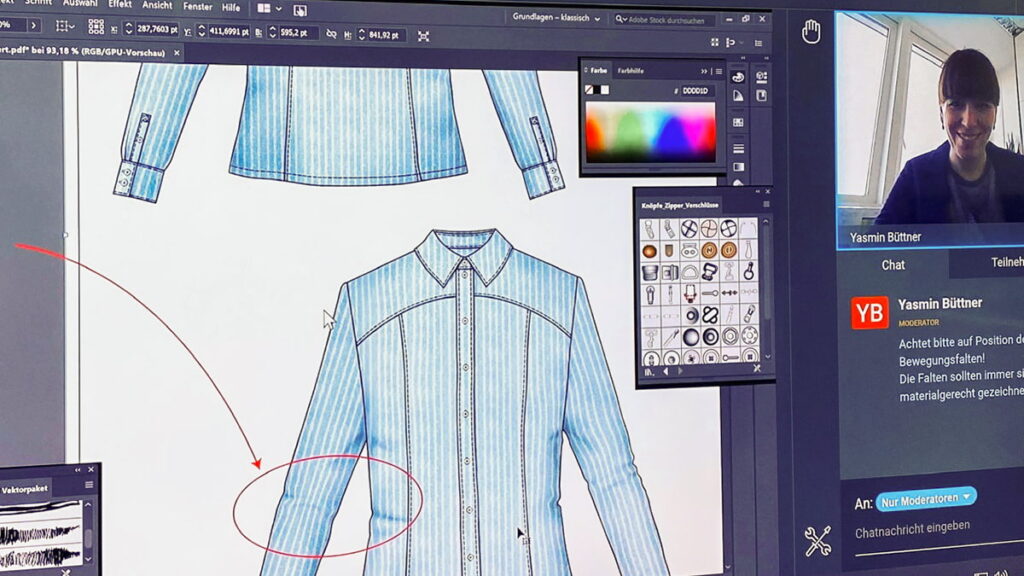Click the raise hand icon
The height and width of the screenshot is (576, 1024).
coord(811,31)
